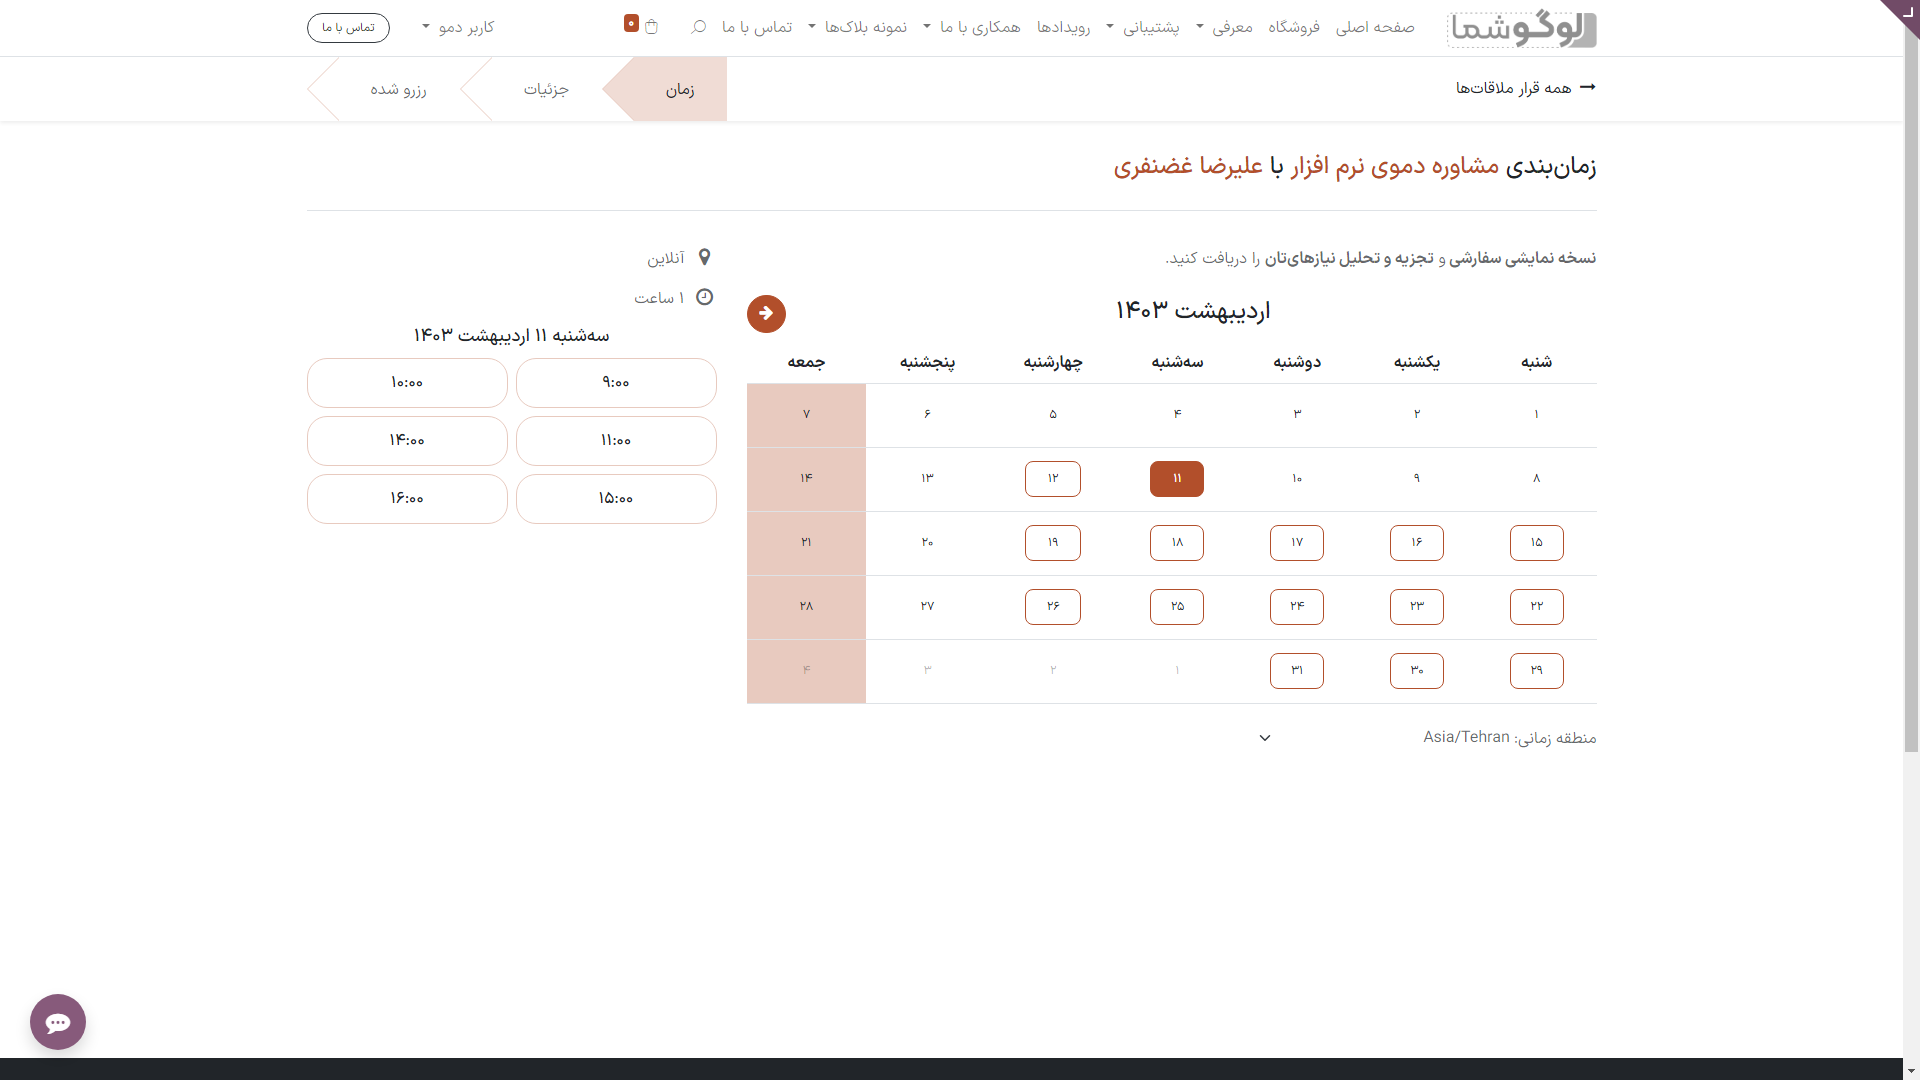Open the live chat bubble
This screenshot has height=1080, width=1920.
(x=58, y=1022)
